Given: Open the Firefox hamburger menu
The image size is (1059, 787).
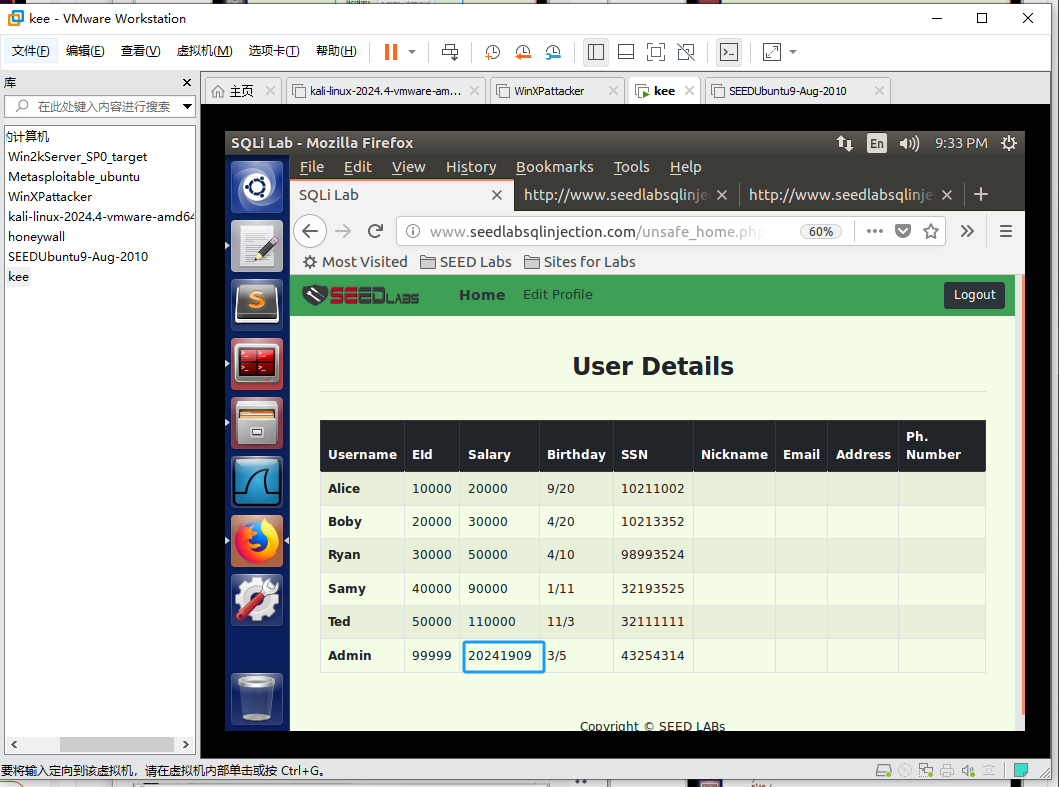Looking at the screenshot, I should 1006,232.
